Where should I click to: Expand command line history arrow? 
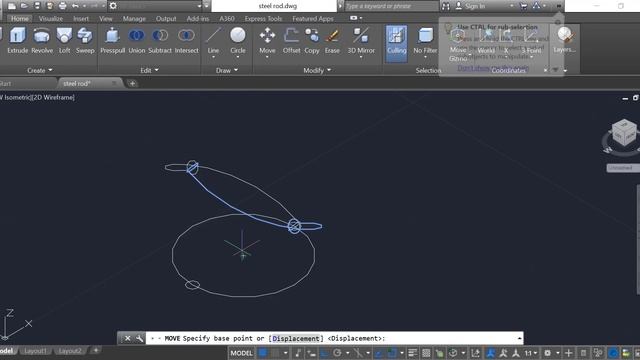(x=519, y=338)
